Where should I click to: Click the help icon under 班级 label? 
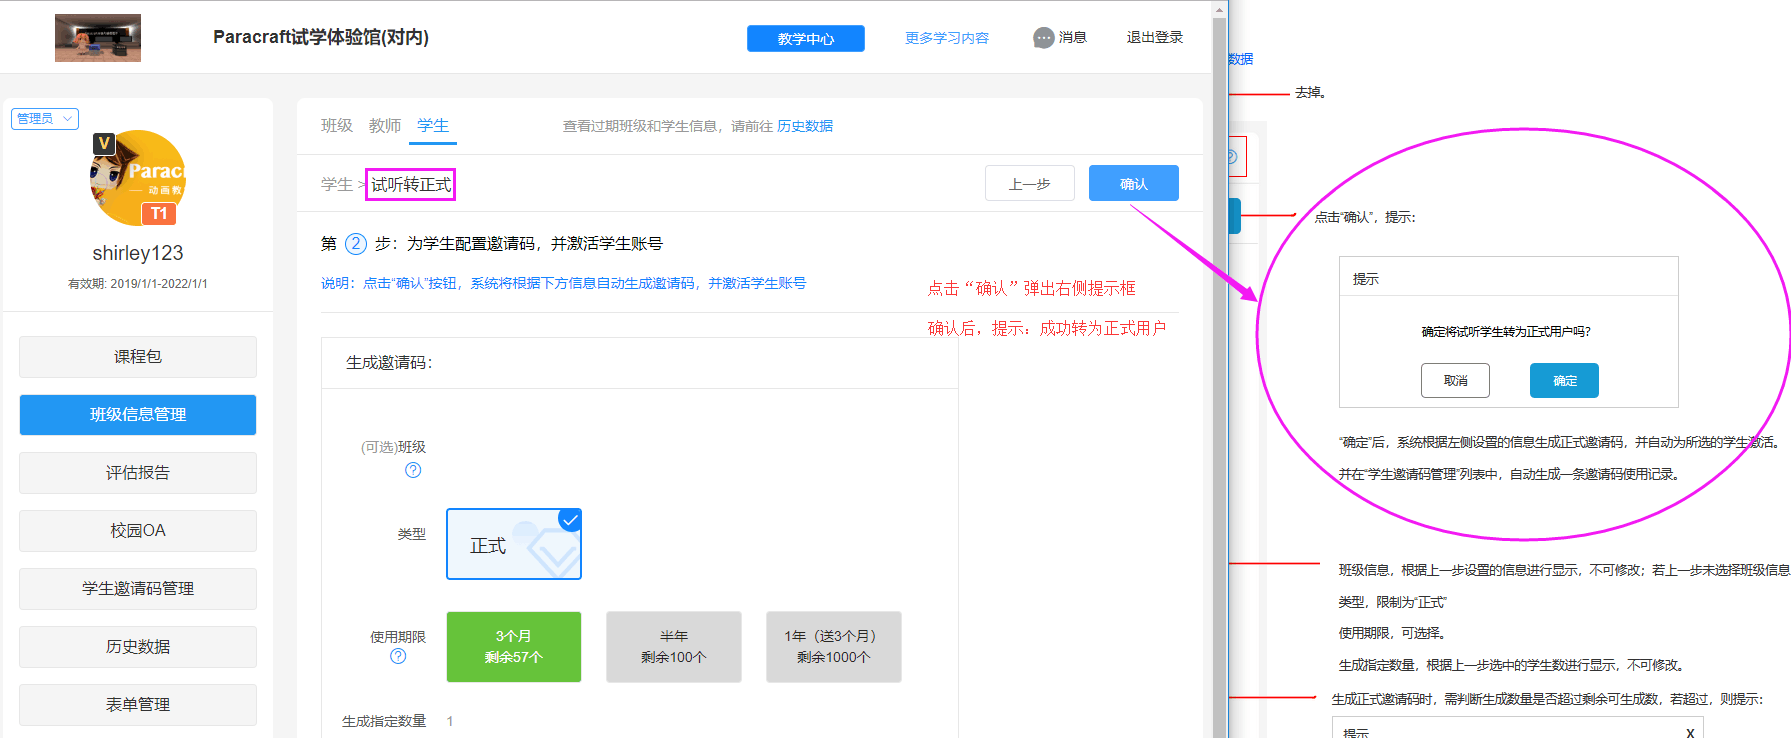pyautogui.click(x=413, y=470)
